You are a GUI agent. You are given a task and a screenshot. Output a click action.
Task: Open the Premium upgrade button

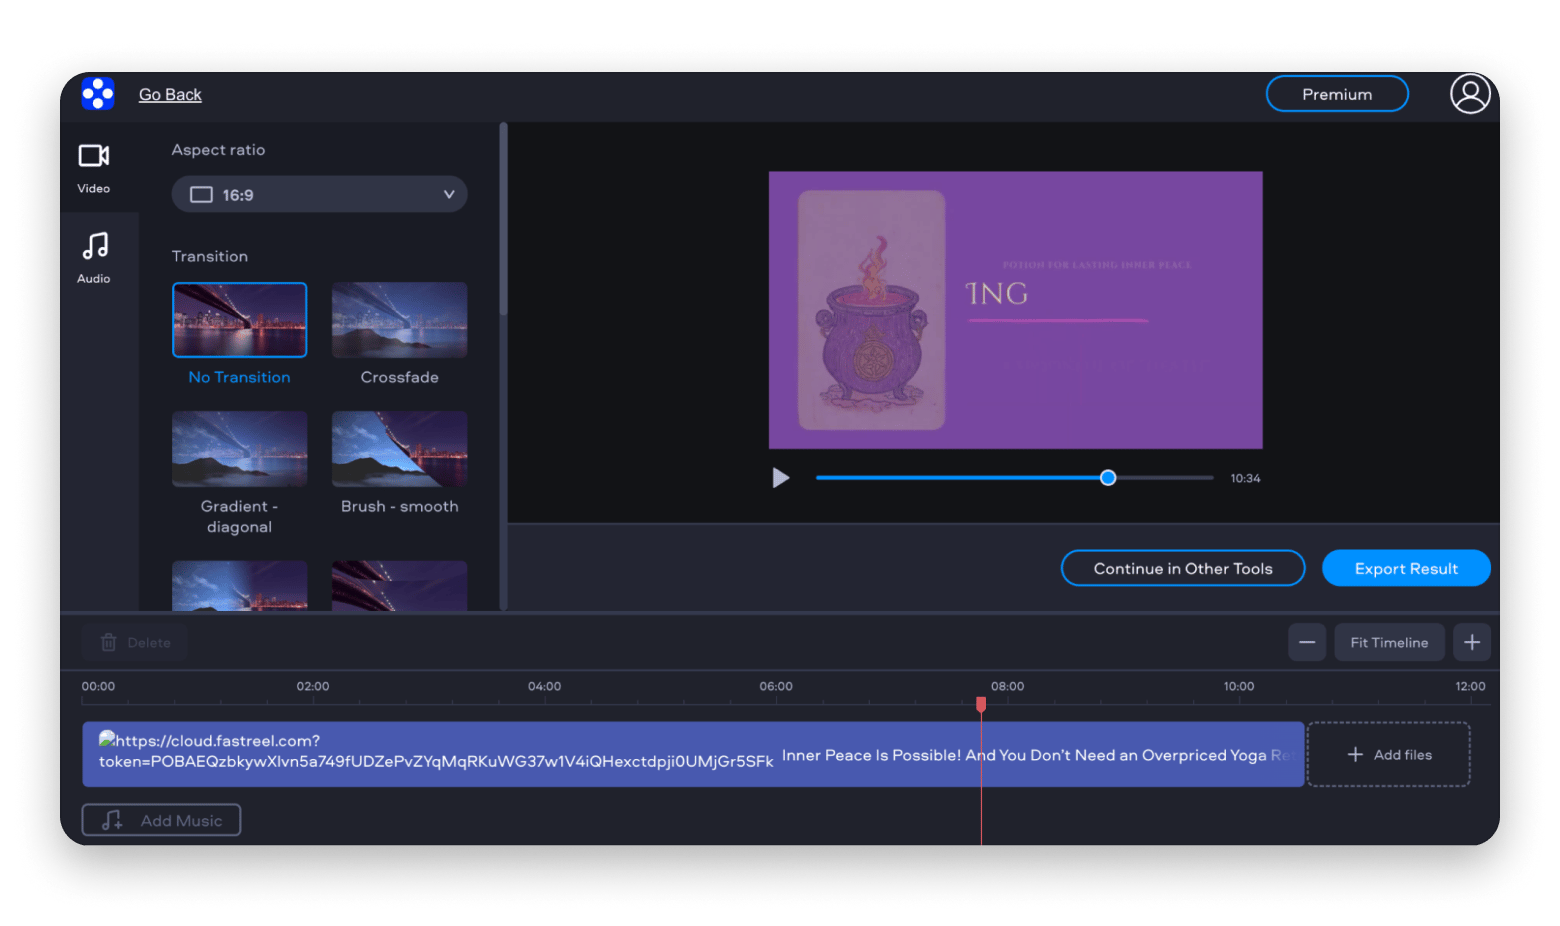coord(1336,94)
